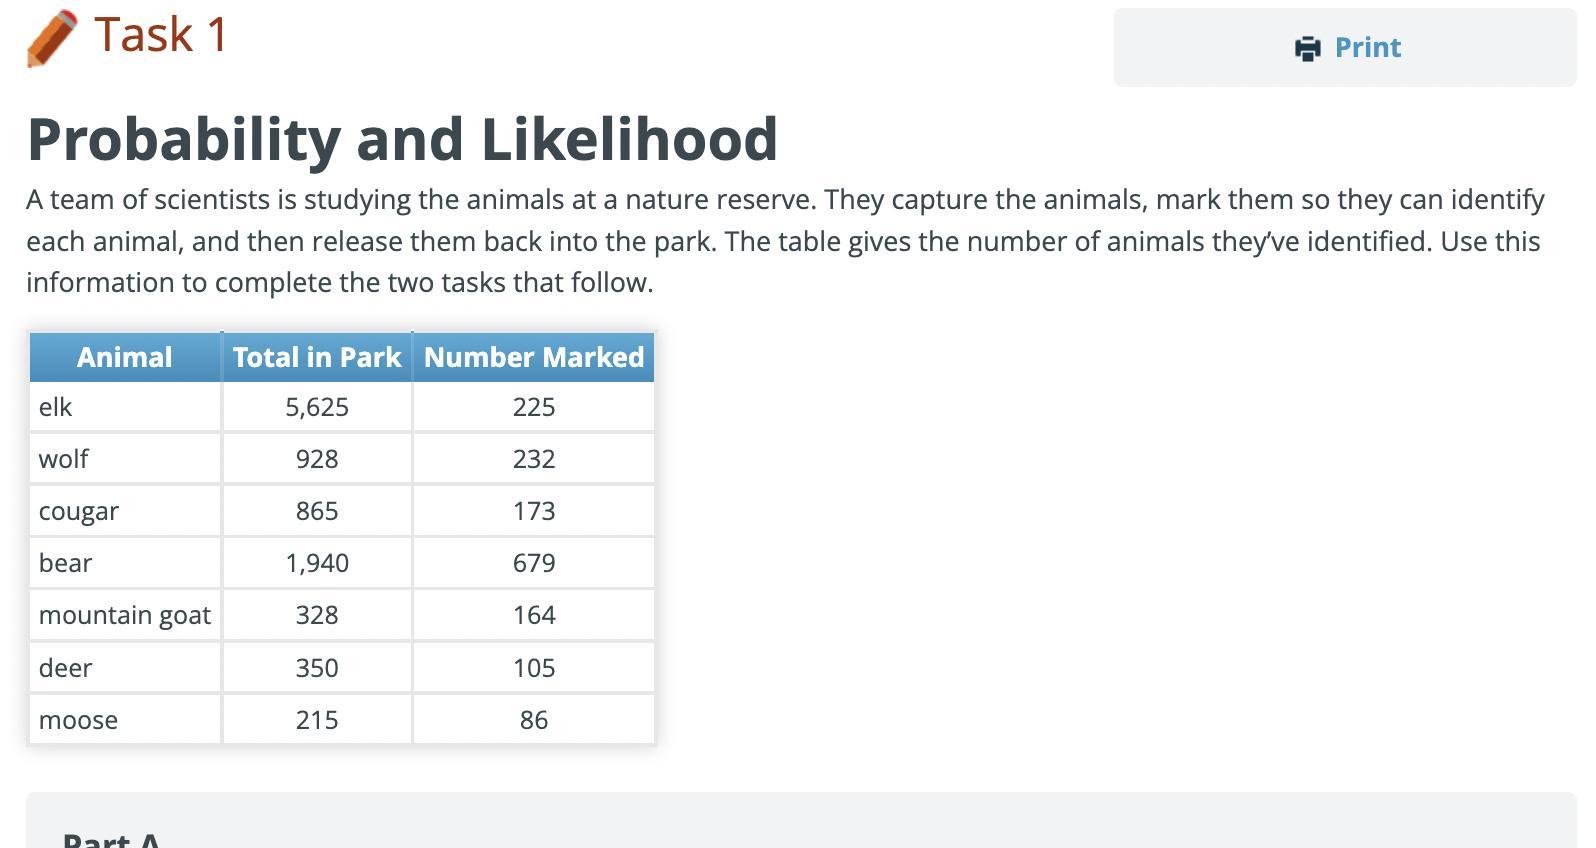Click the Probability and Likelihood title
This screenshot has height=848, width=1596.
(x=402, y=138)
